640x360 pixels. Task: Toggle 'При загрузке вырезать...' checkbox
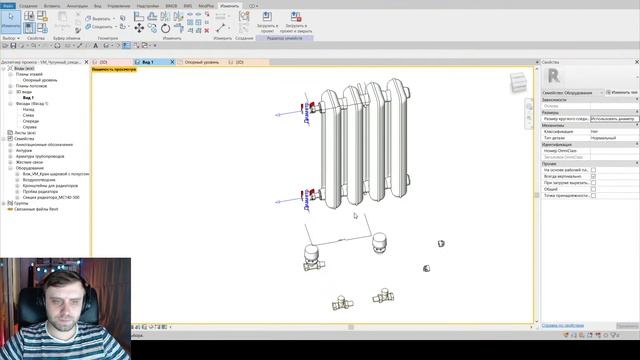(x=593, y=183)
